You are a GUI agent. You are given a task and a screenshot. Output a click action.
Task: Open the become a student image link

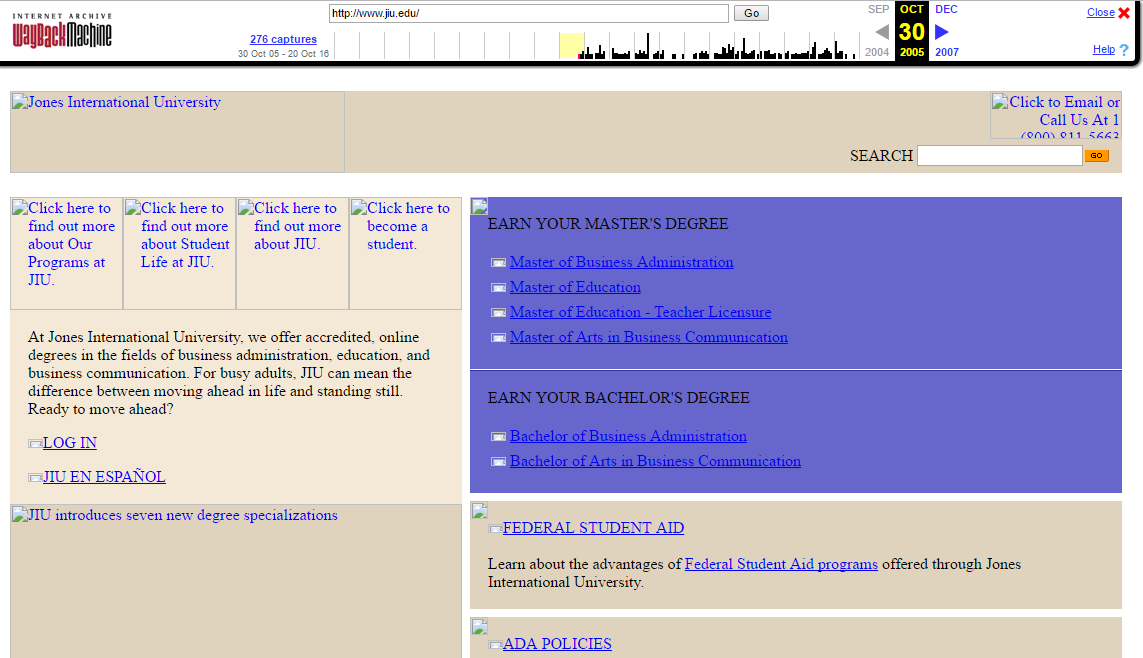[405, 253]
